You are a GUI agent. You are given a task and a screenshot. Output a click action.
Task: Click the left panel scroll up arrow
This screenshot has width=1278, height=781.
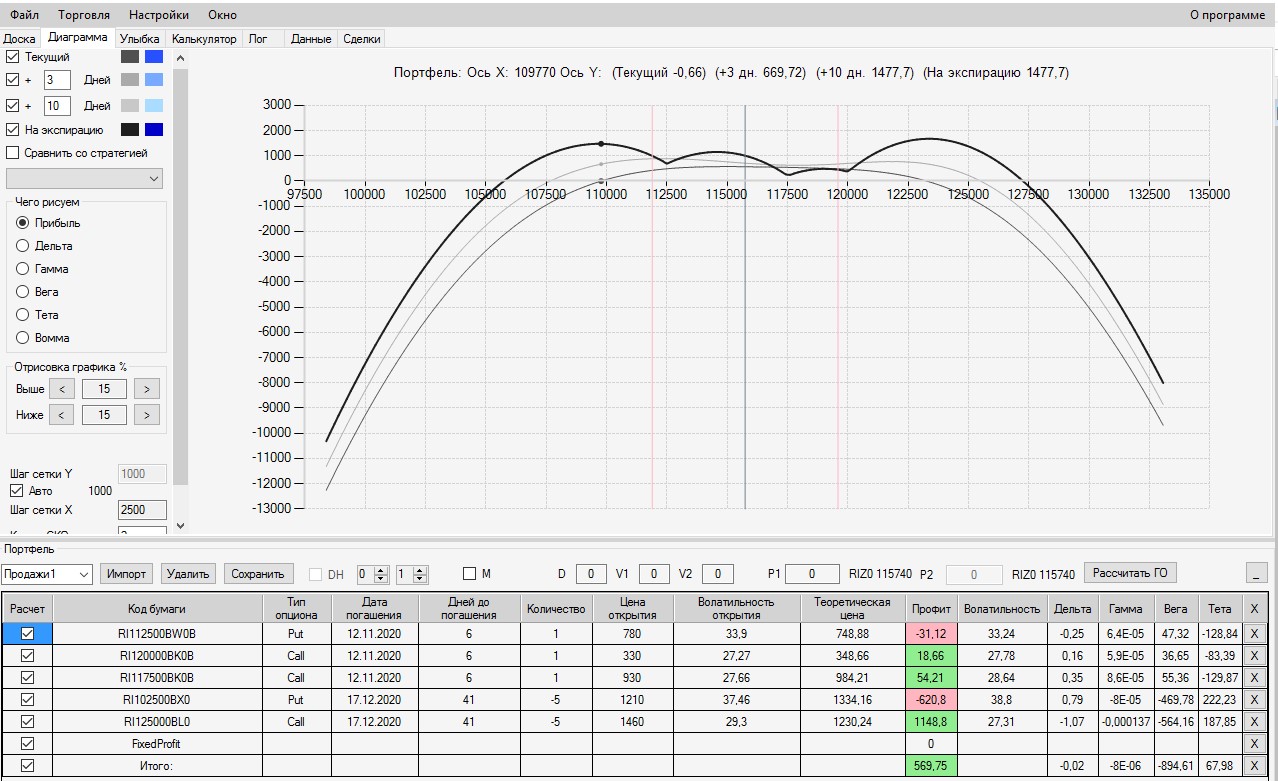[x=180, y=57]
